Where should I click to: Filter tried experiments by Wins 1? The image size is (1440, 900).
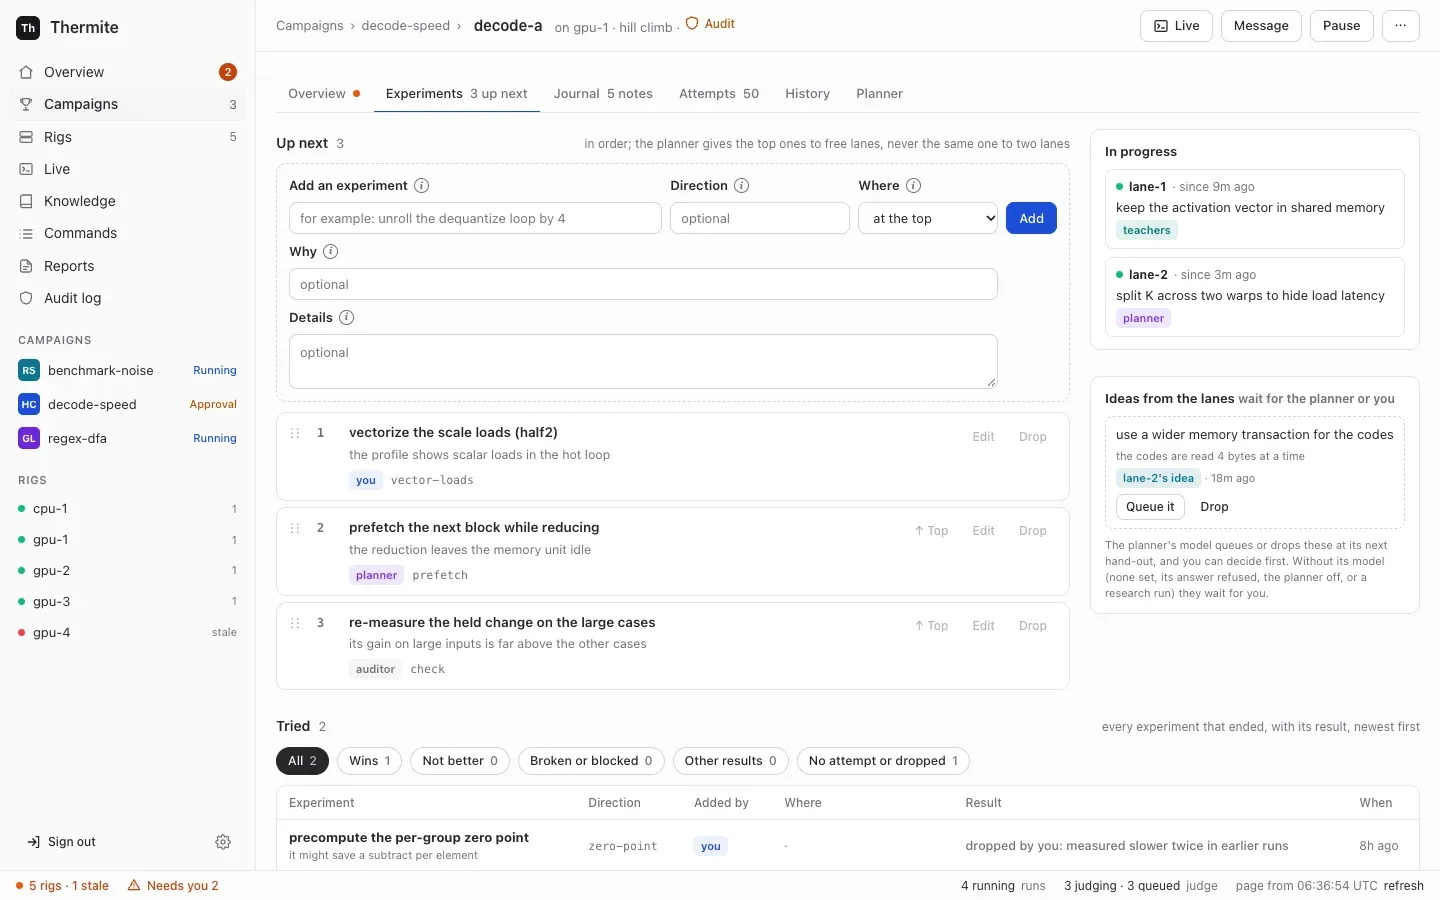click(x=369, y=761)
